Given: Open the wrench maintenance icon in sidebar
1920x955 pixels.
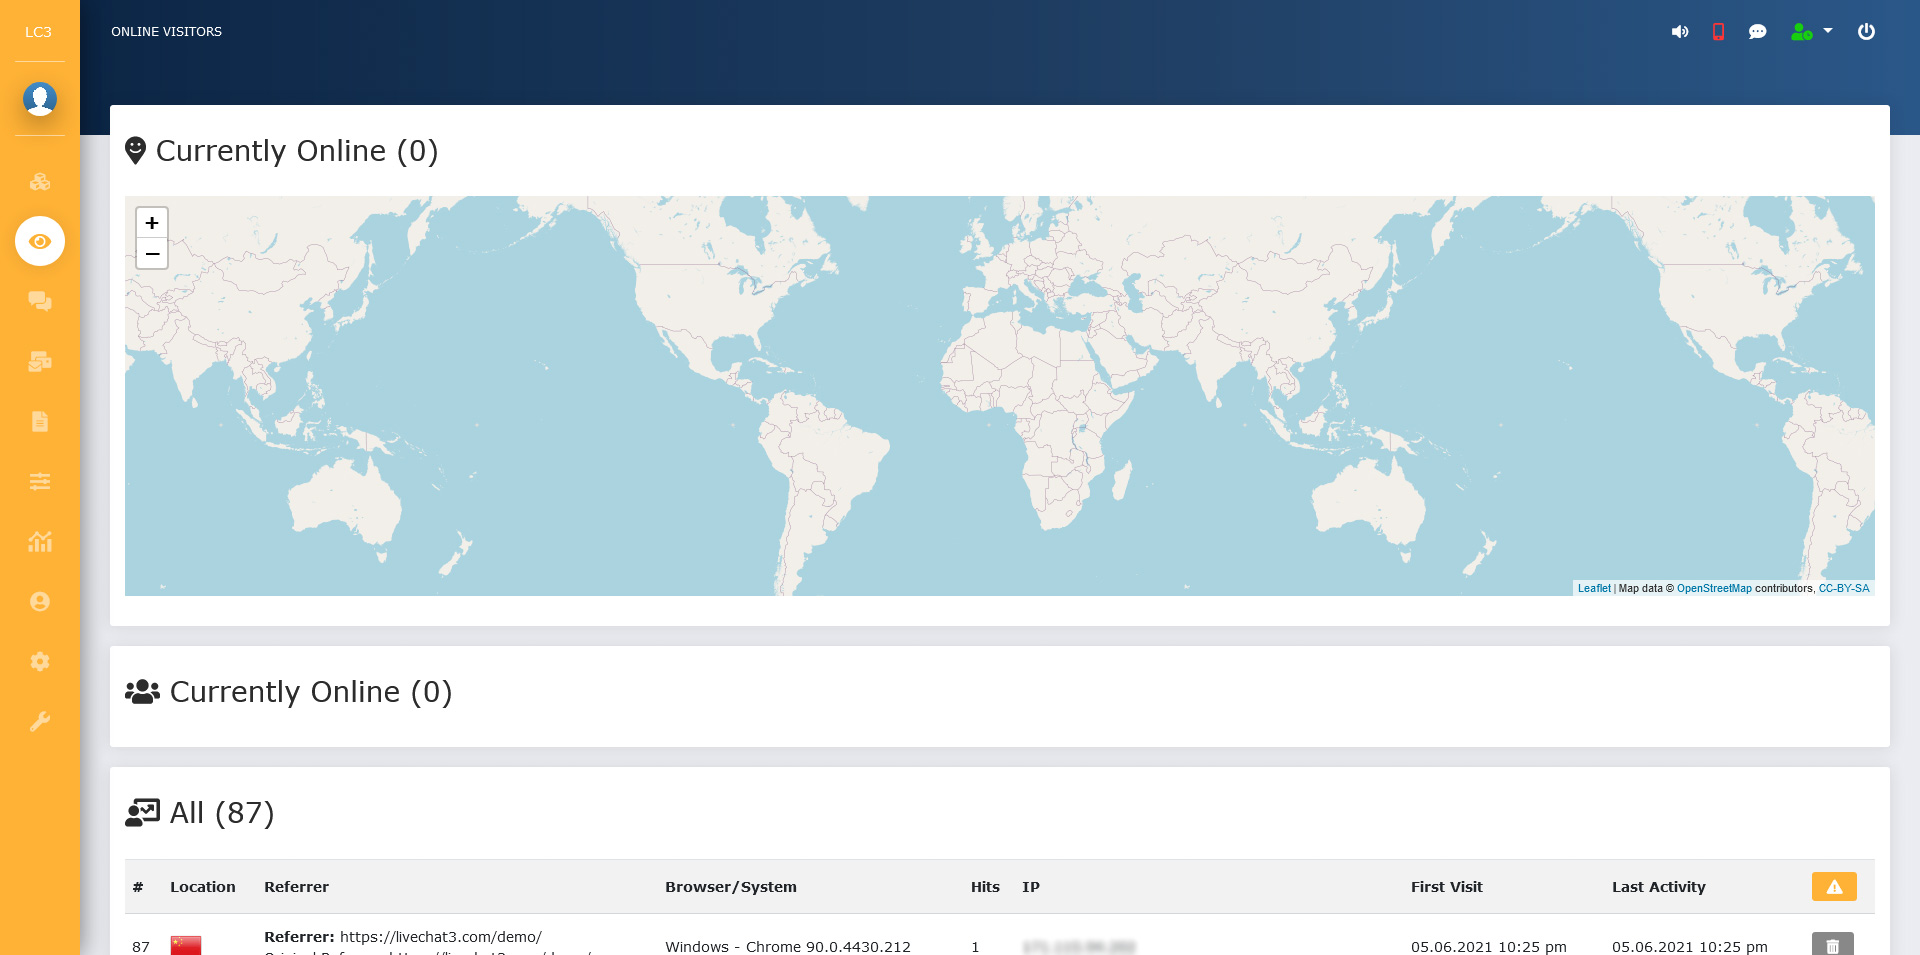Looking at the screenshot, I should [x=40, y=721].
